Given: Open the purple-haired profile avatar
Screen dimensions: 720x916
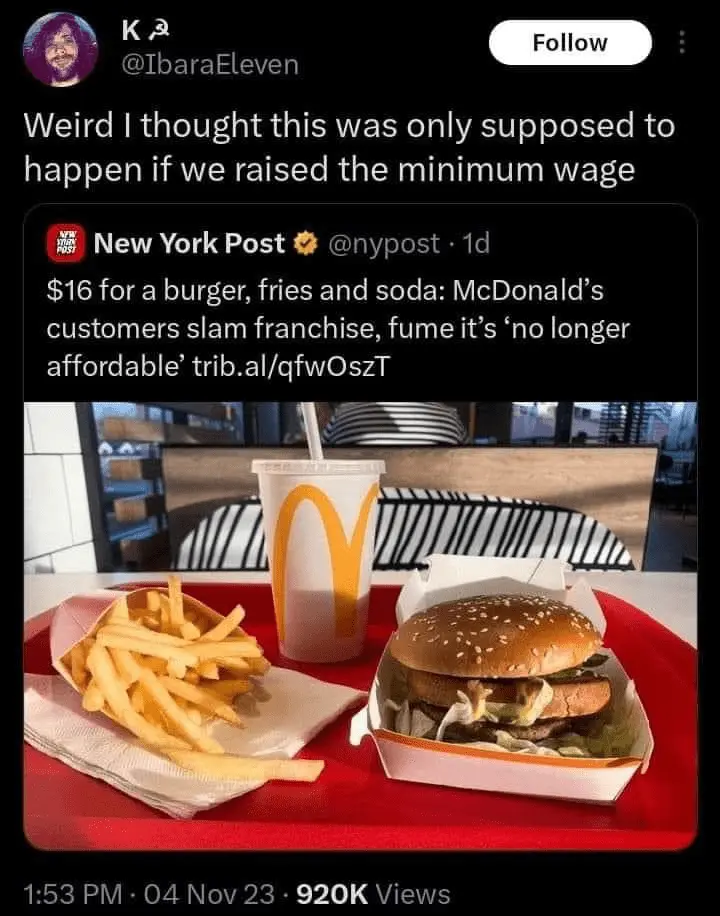Looking at the screenshot, I should [61, 50].
